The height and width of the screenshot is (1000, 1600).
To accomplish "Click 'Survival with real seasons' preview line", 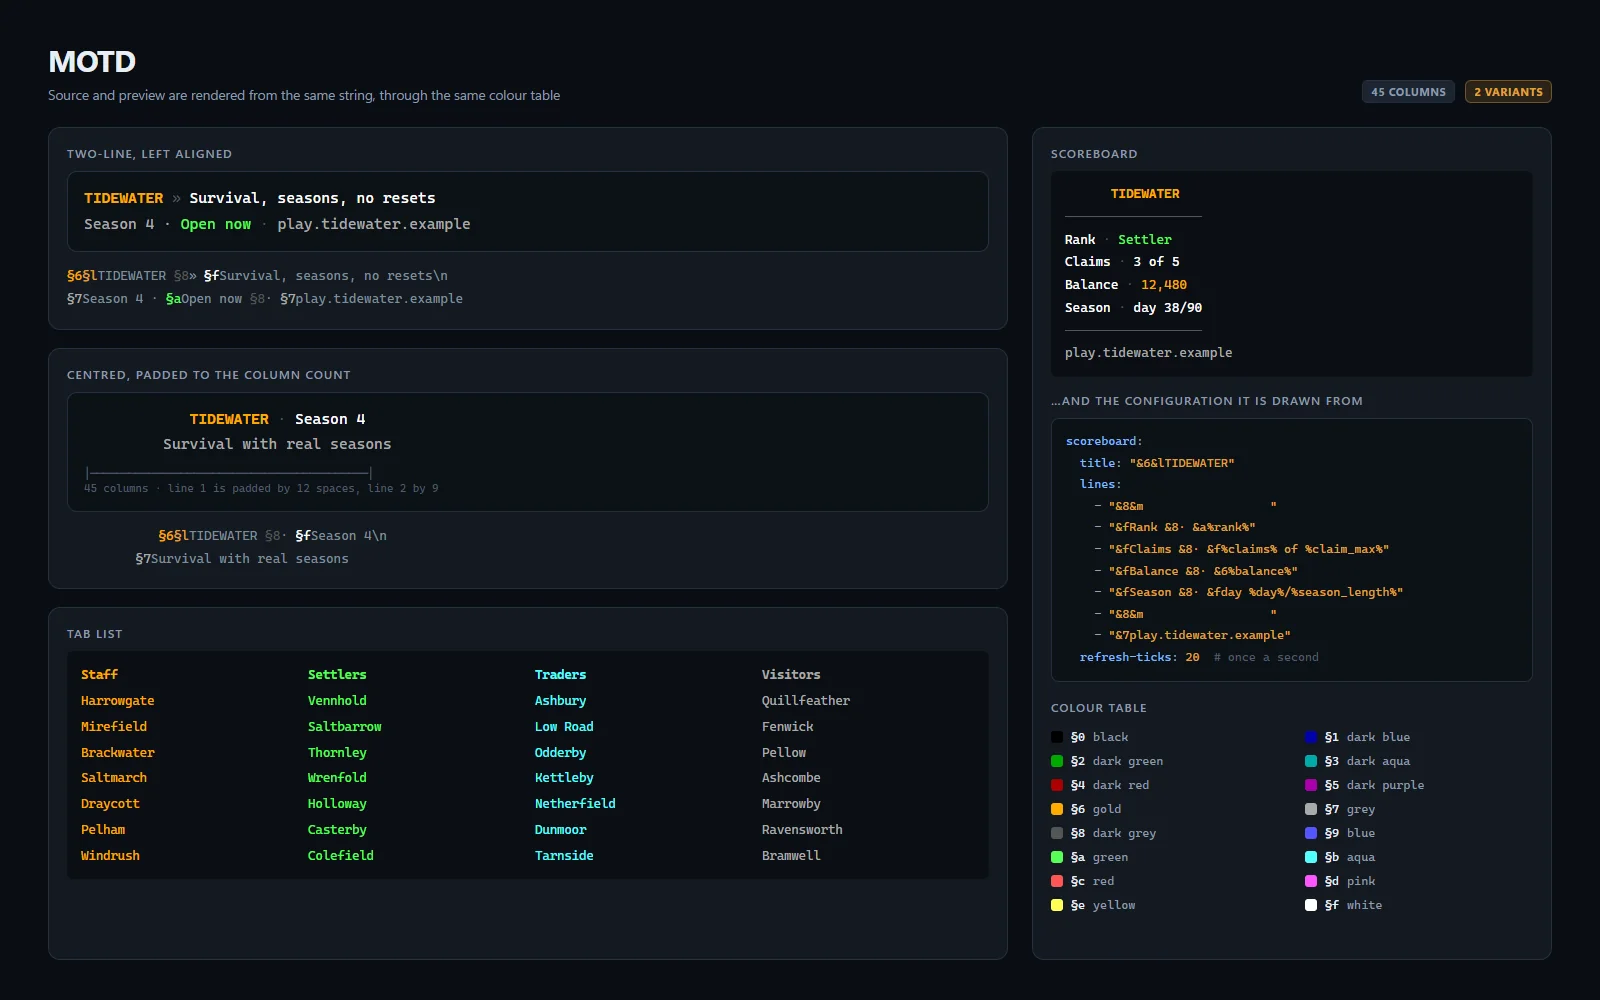I will tap(277, 444).
